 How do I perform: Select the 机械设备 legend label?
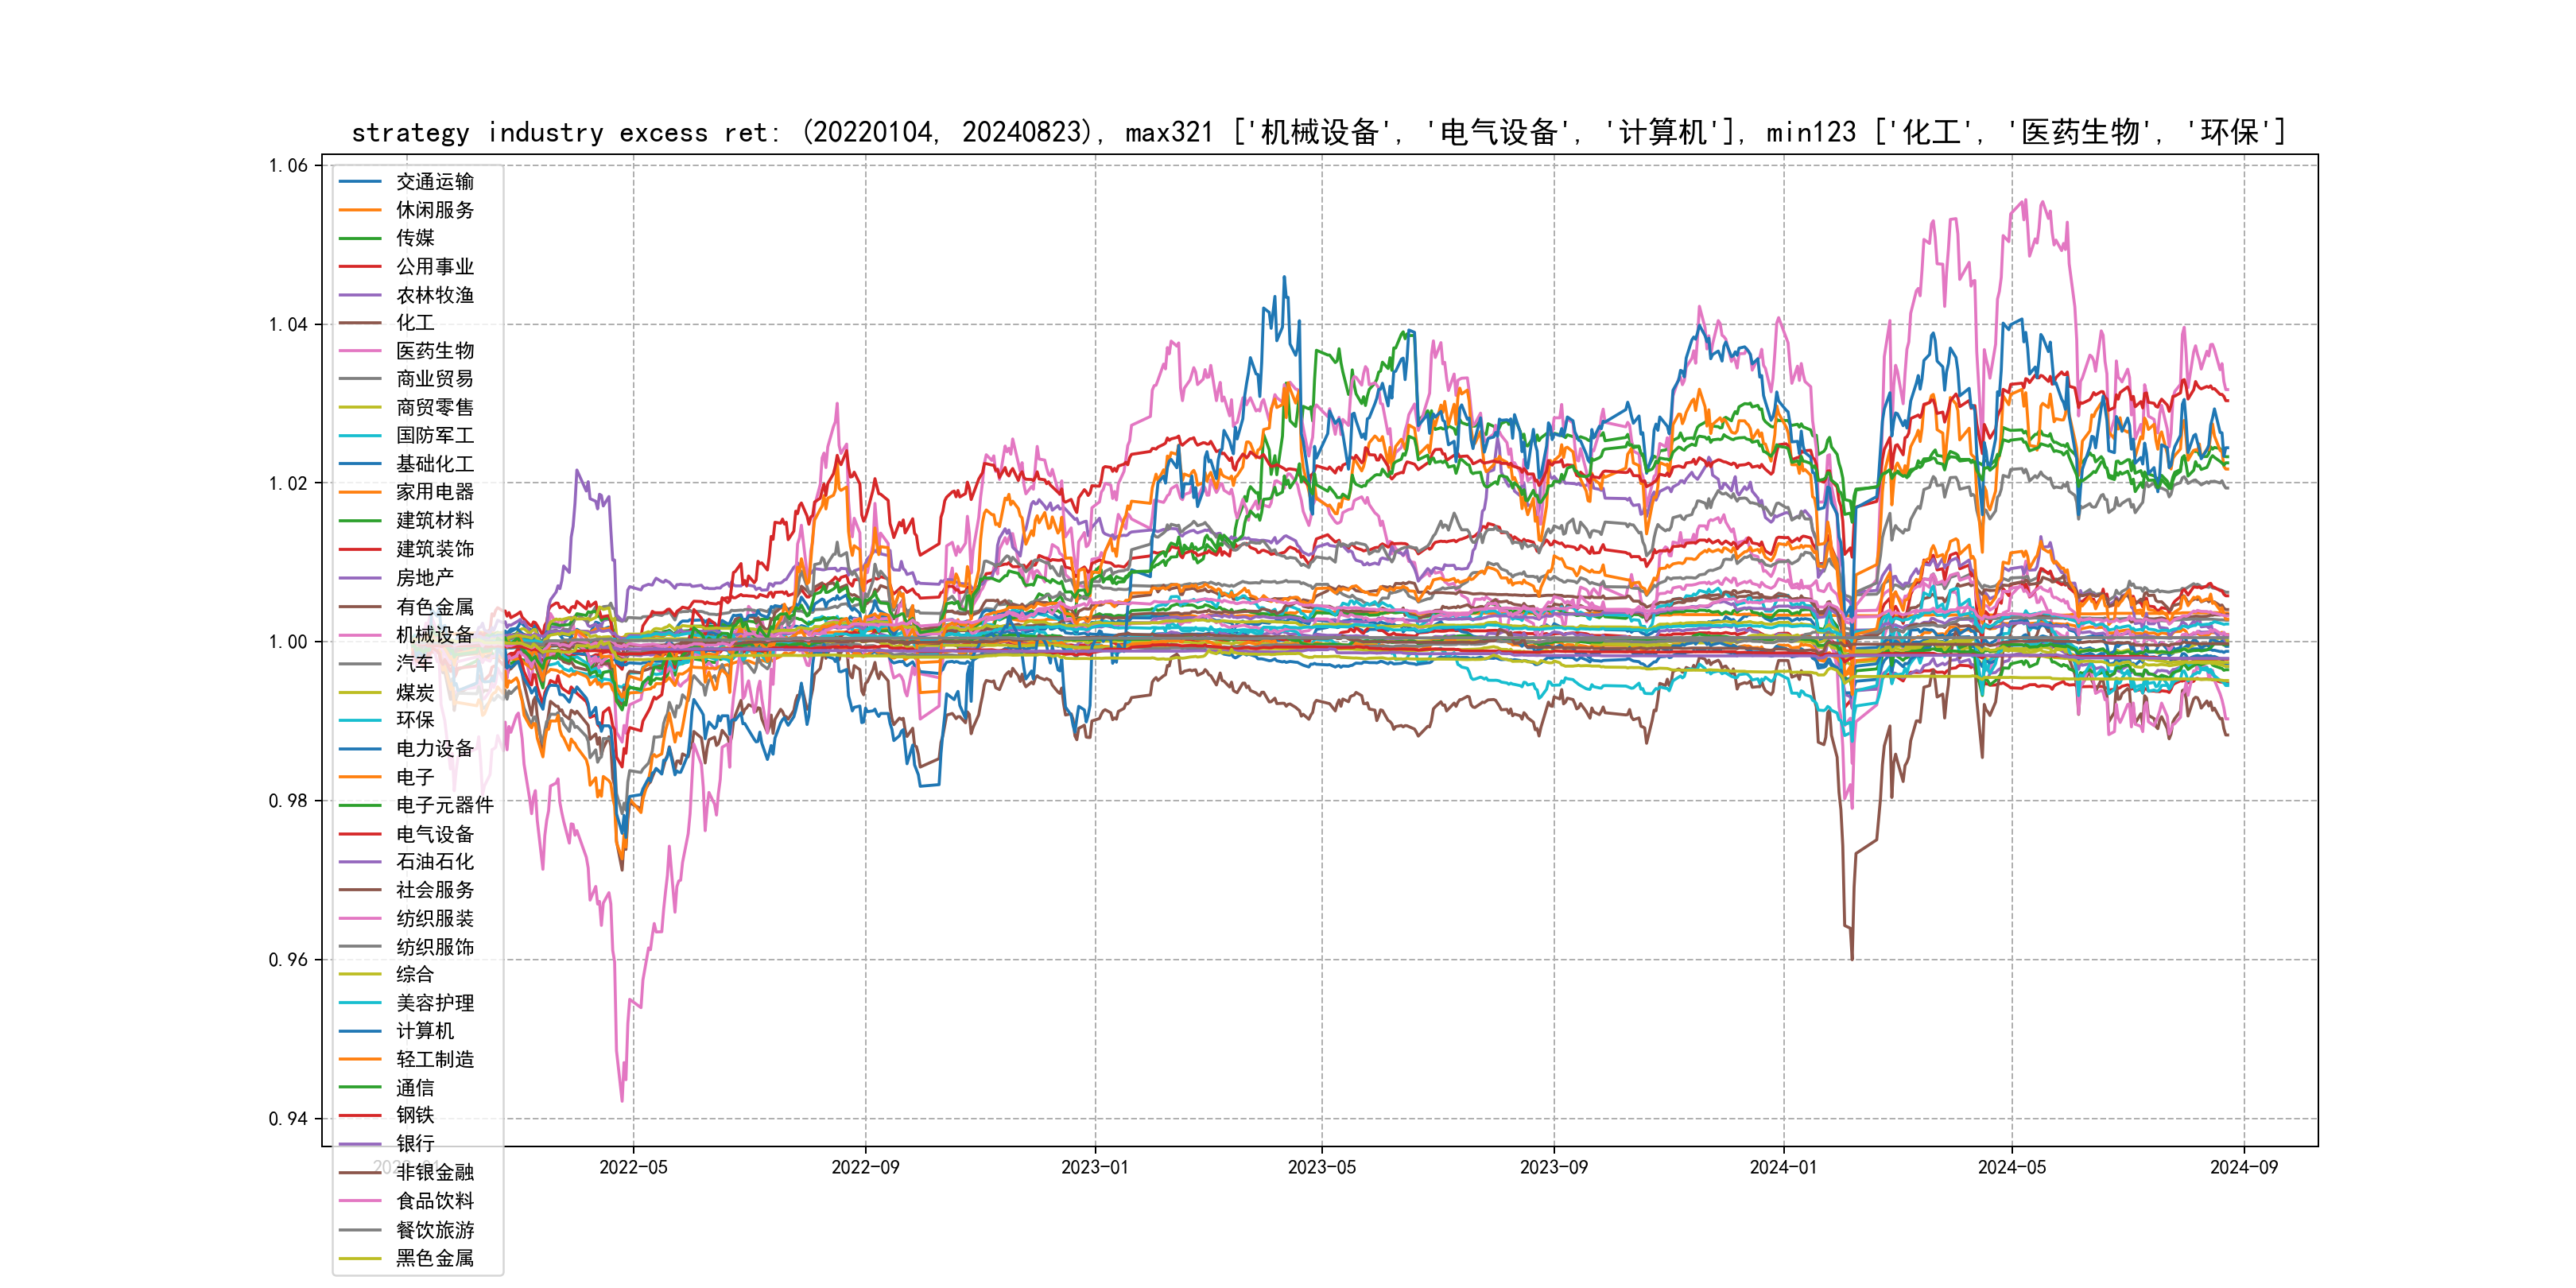tap(434, 635)
